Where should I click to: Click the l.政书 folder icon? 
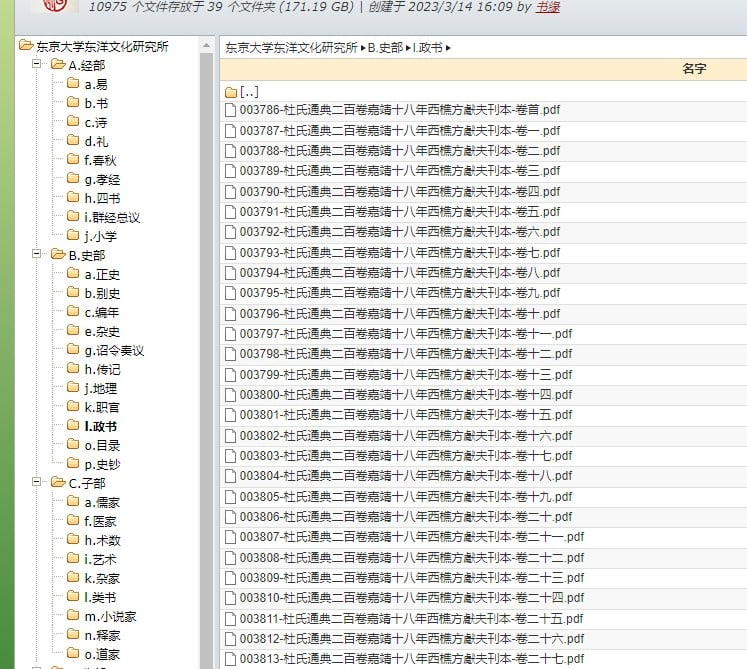[73, 425]
